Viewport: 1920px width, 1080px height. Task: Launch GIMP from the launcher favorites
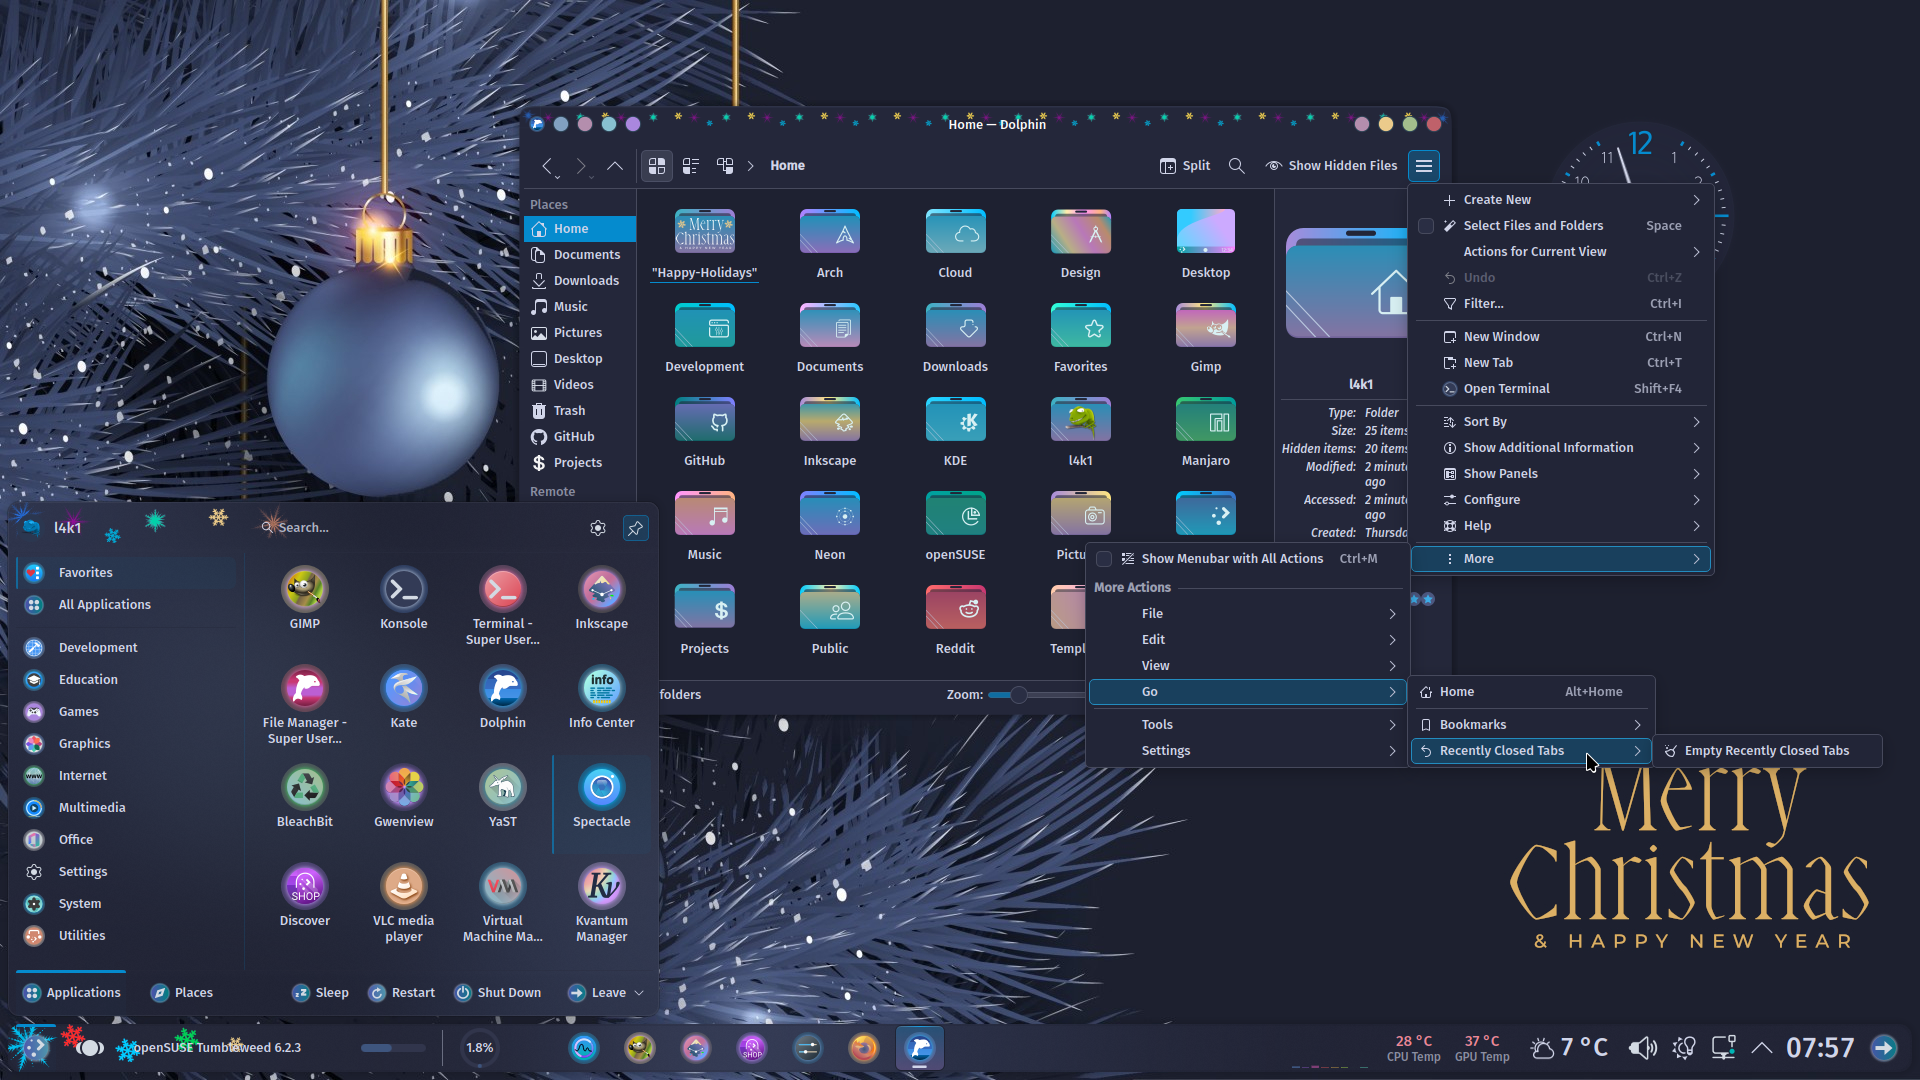pos(305,598)
